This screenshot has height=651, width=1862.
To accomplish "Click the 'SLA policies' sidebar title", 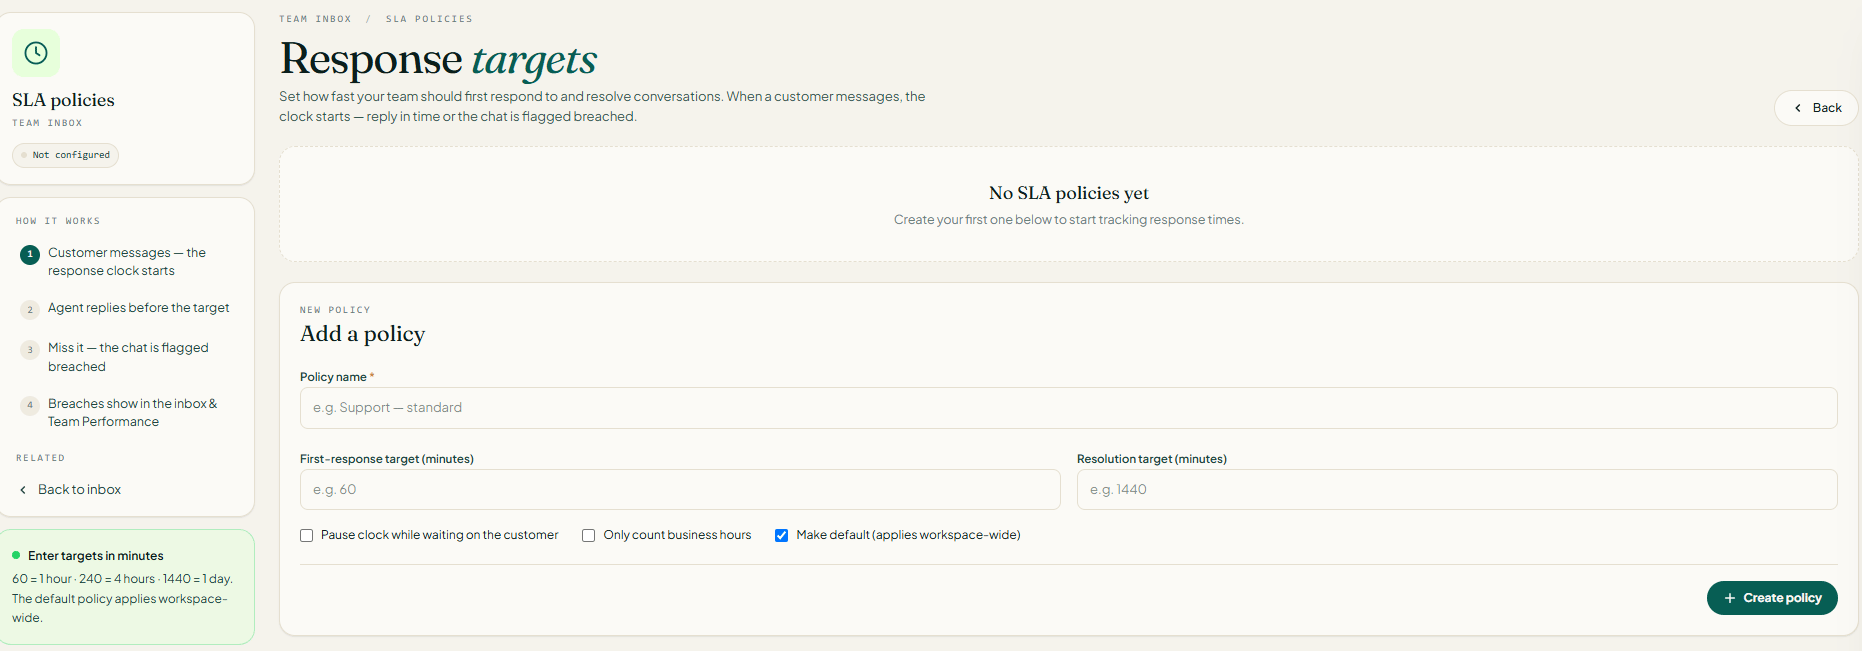I will [63, 100].
